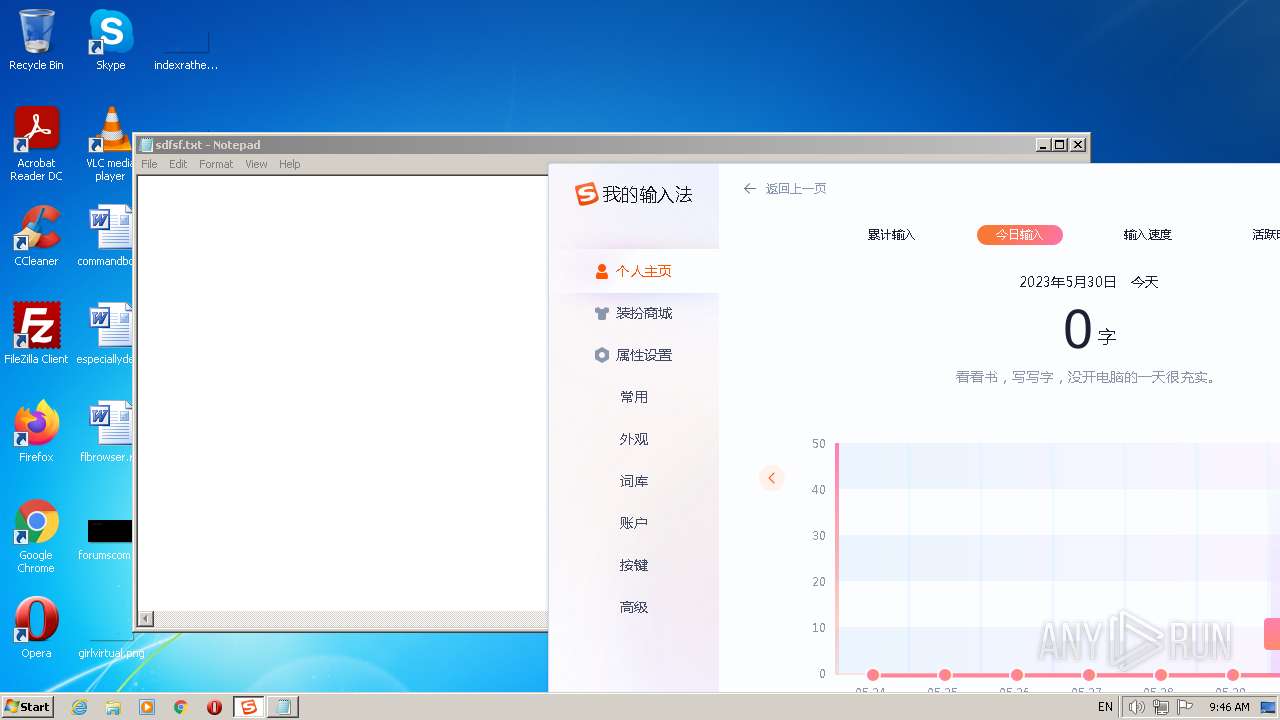Open Chrome from the taskbar
This screenshot has width=1280, height=720.
181,707
